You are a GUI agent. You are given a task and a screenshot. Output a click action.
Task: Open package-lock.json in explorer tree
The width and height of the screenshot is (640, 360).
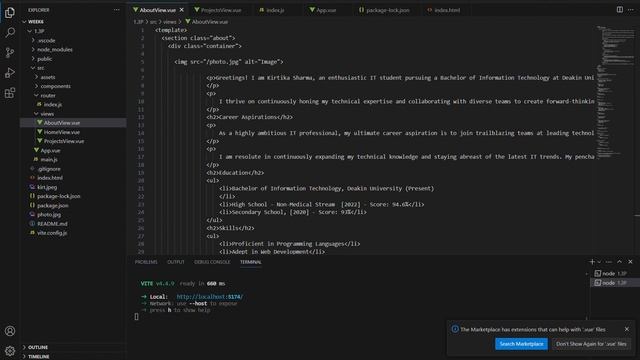(73, 196)
